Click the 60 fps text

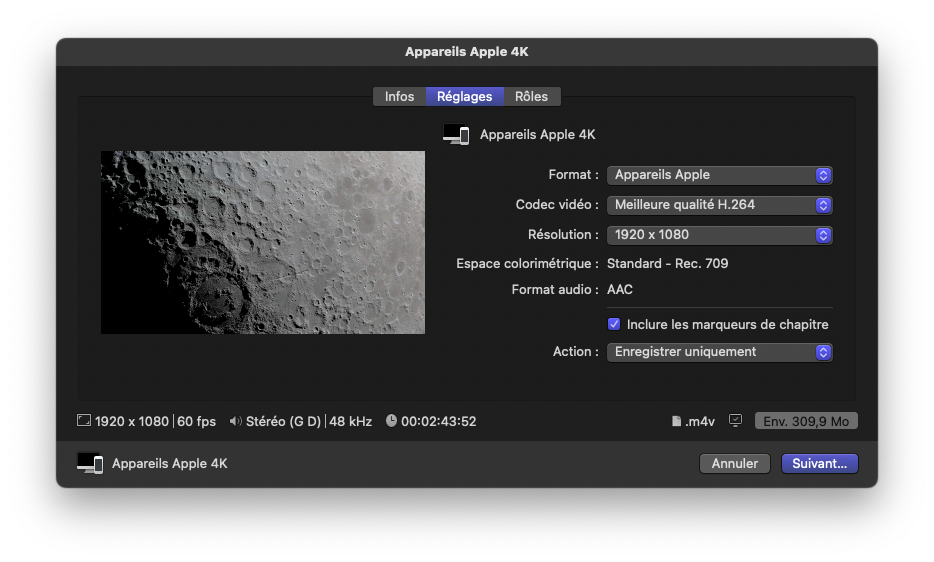[x=197, y=421]
